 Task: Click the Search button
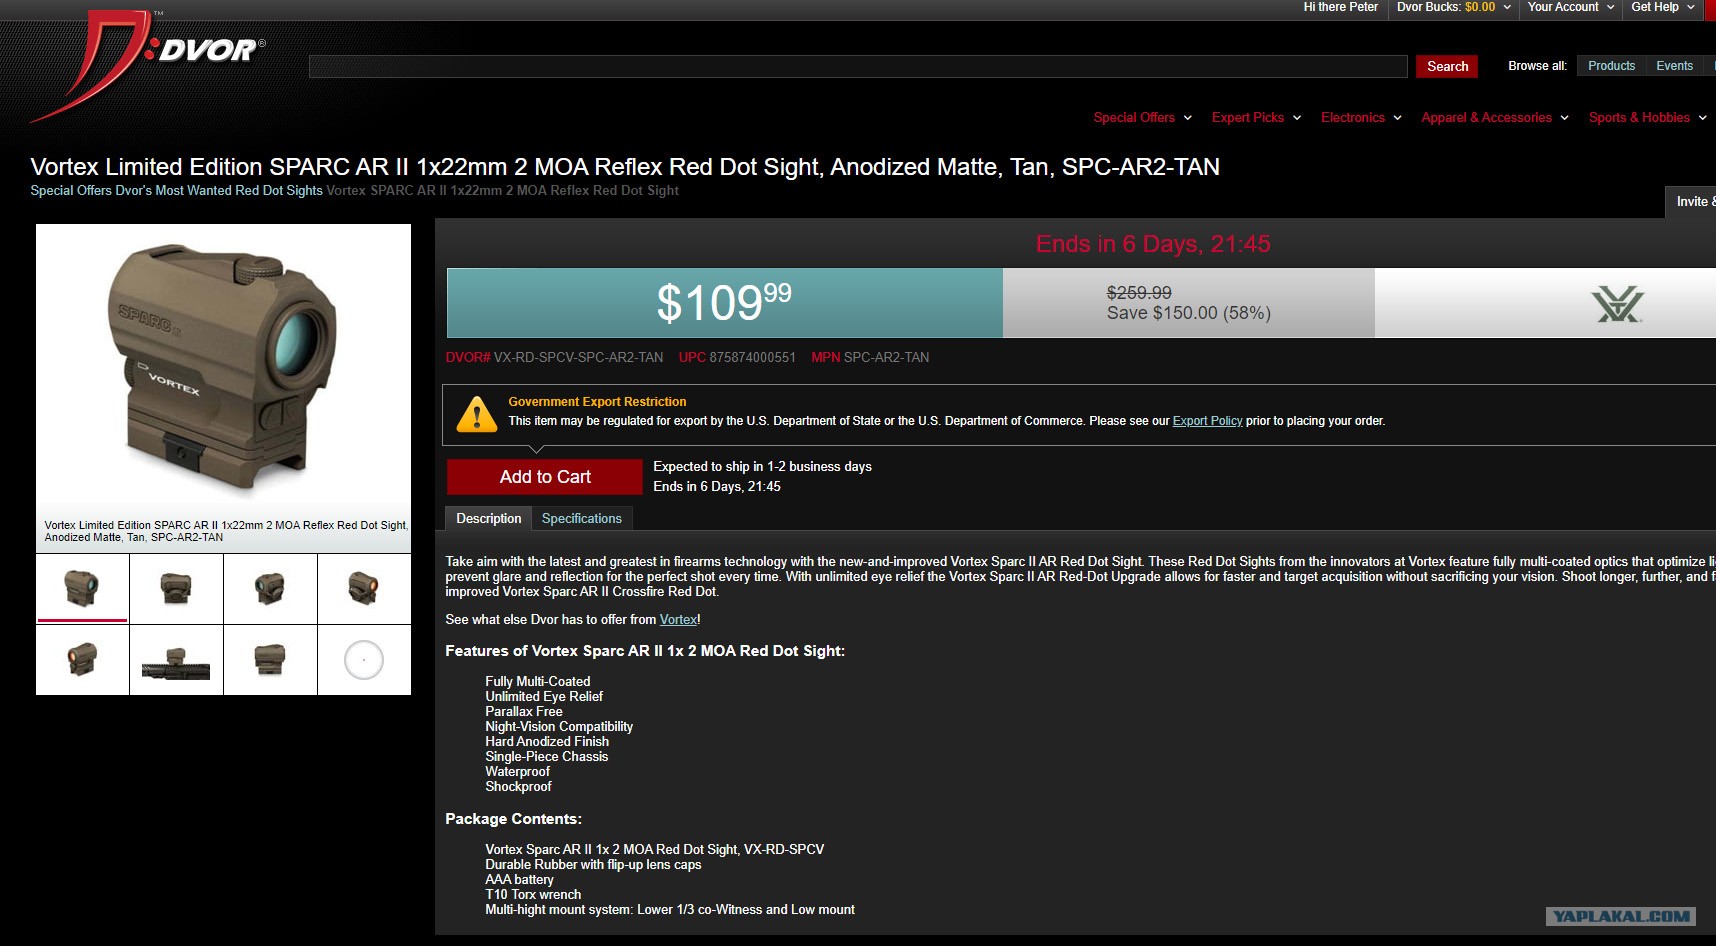pyautogui.click(x=1447, y=66)
